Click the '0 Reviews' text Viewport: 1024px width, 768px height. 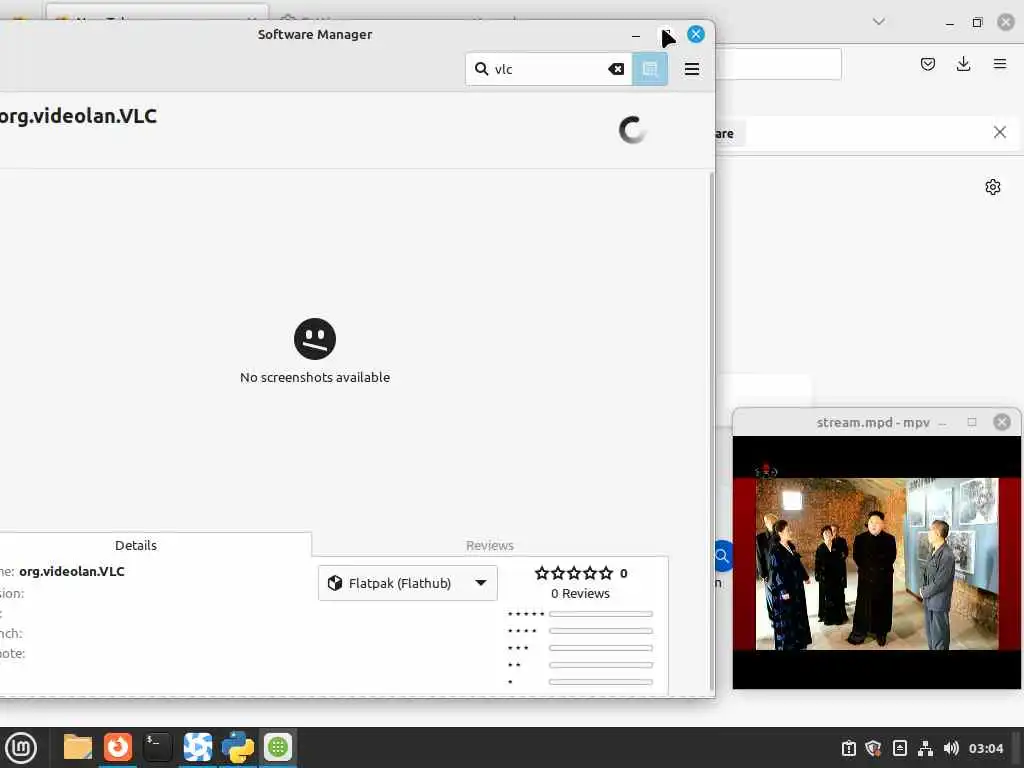pyautogui.click(x=580, y=594)
